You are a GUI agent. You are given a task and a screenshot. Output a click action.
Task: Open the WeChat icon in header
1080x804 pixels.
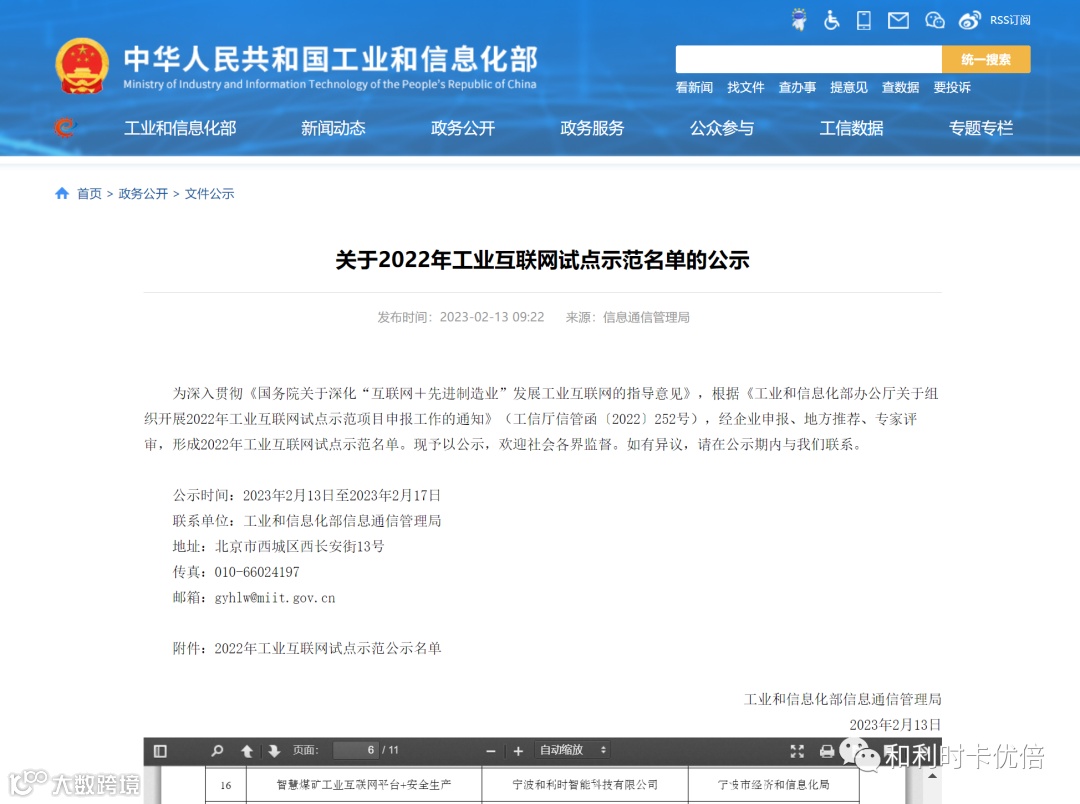click(935, 21)
